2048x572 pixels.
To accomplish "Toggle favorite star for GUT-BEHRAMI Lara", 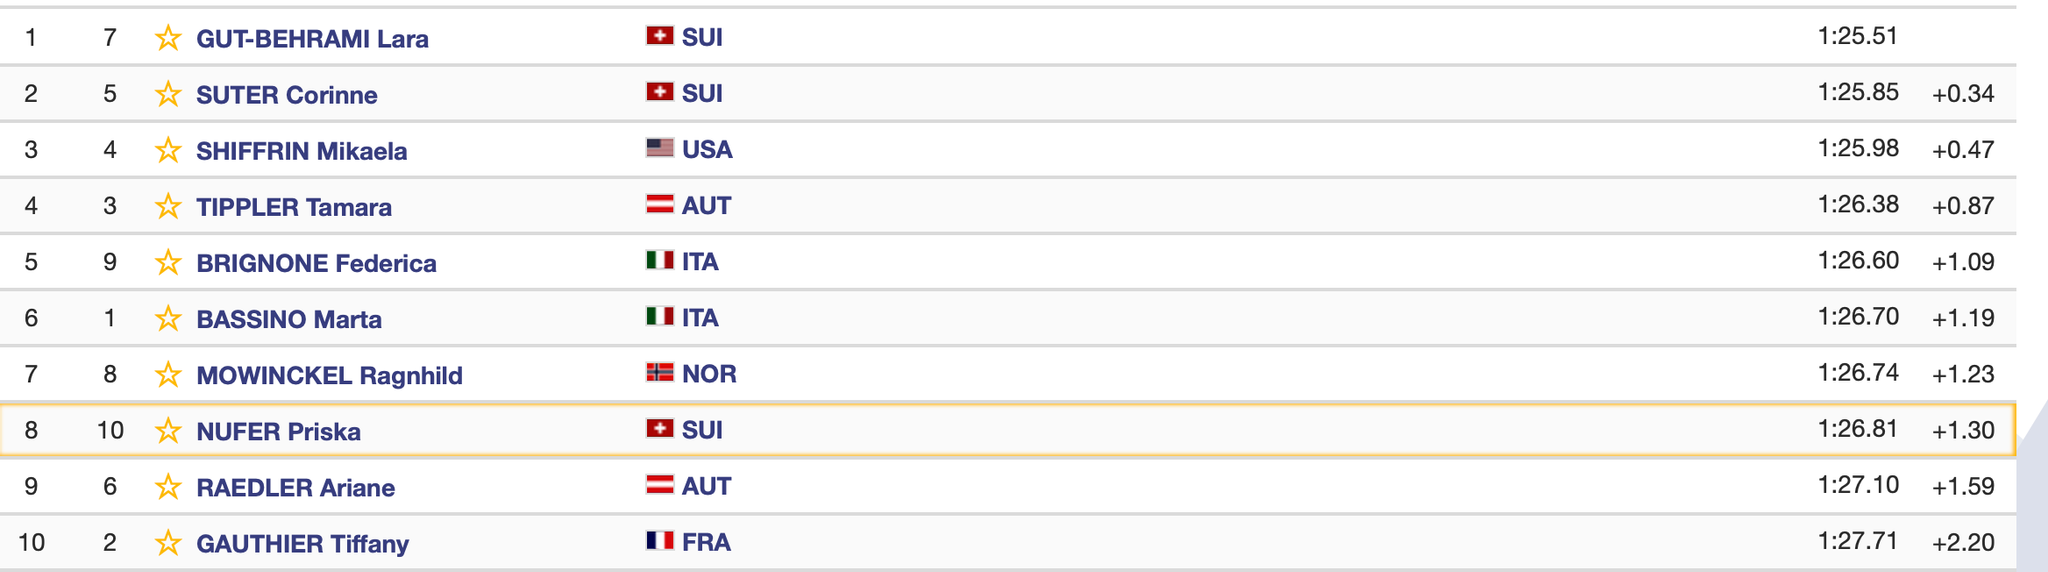I will (168, 38).
